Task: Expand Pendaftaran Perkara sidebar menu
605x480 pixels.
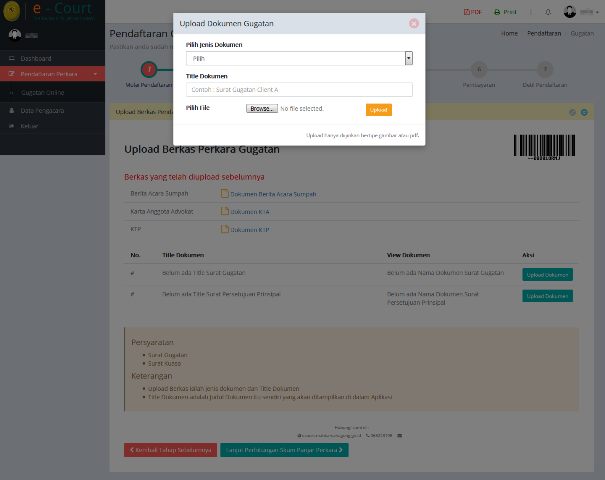Action: [x=50, y=74]
